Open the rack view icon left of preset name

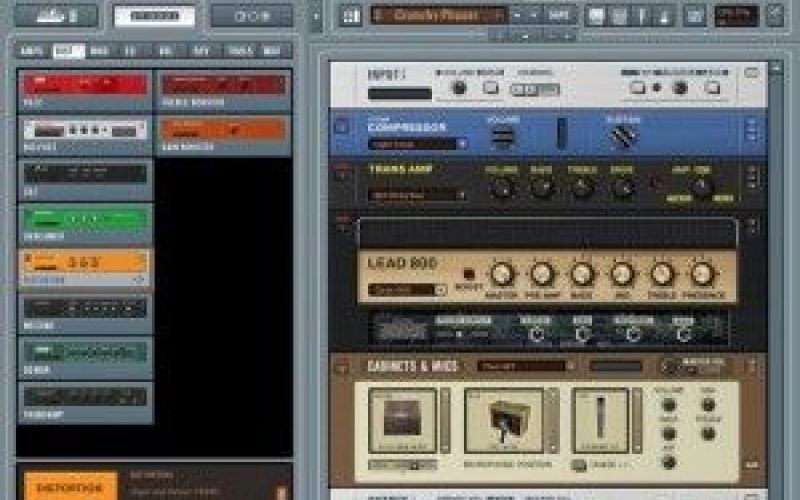coord(350,15)
